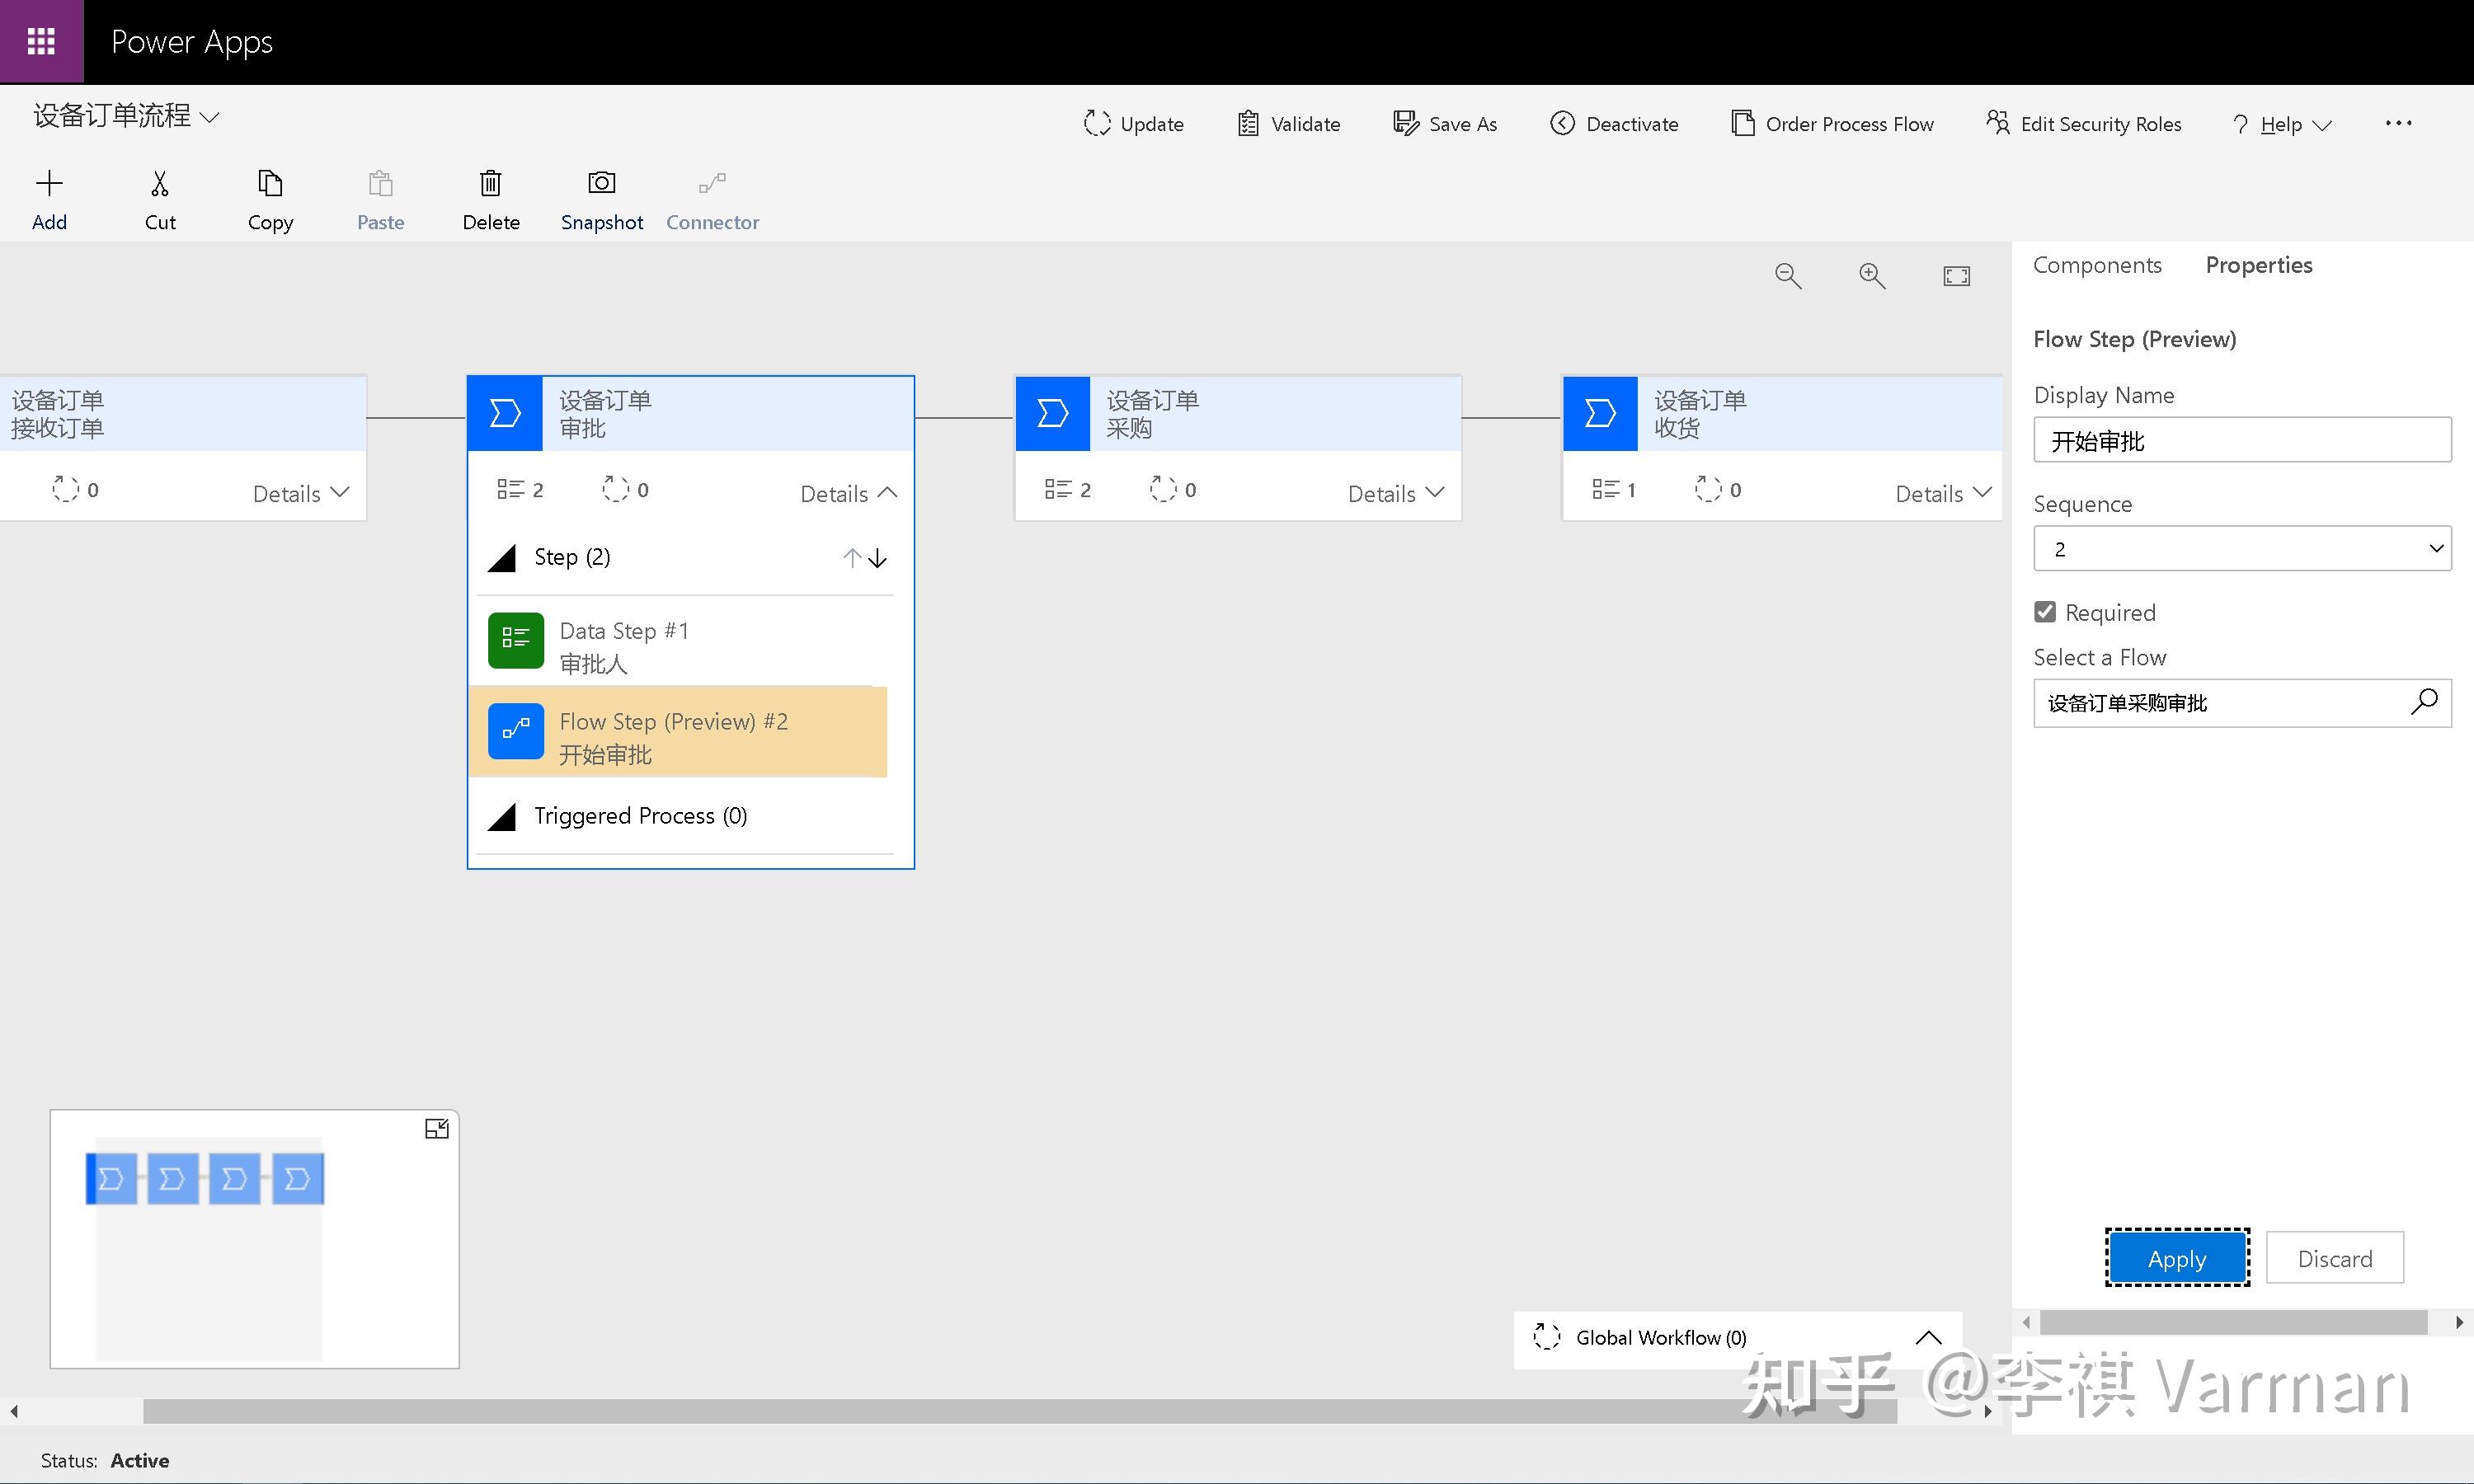This screenshot has width=2474, height=1484.
Task: Open the Sequence dropdown
Action: [2242, 549]
